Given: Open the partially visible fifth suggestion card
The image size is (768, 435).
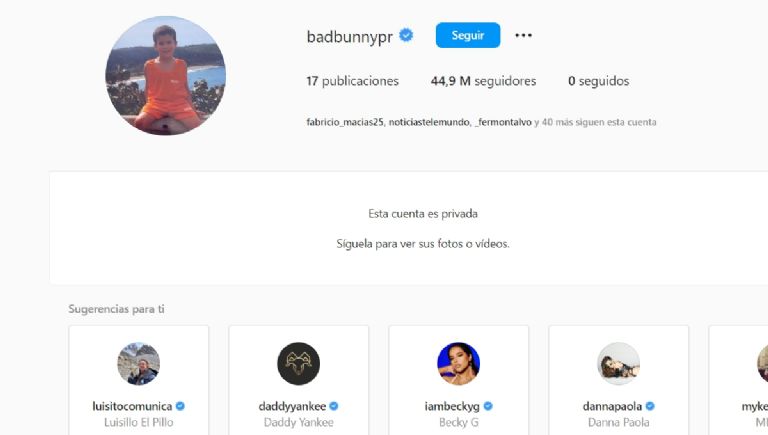Looking at the screenshot, I should [x=739, y=380].
